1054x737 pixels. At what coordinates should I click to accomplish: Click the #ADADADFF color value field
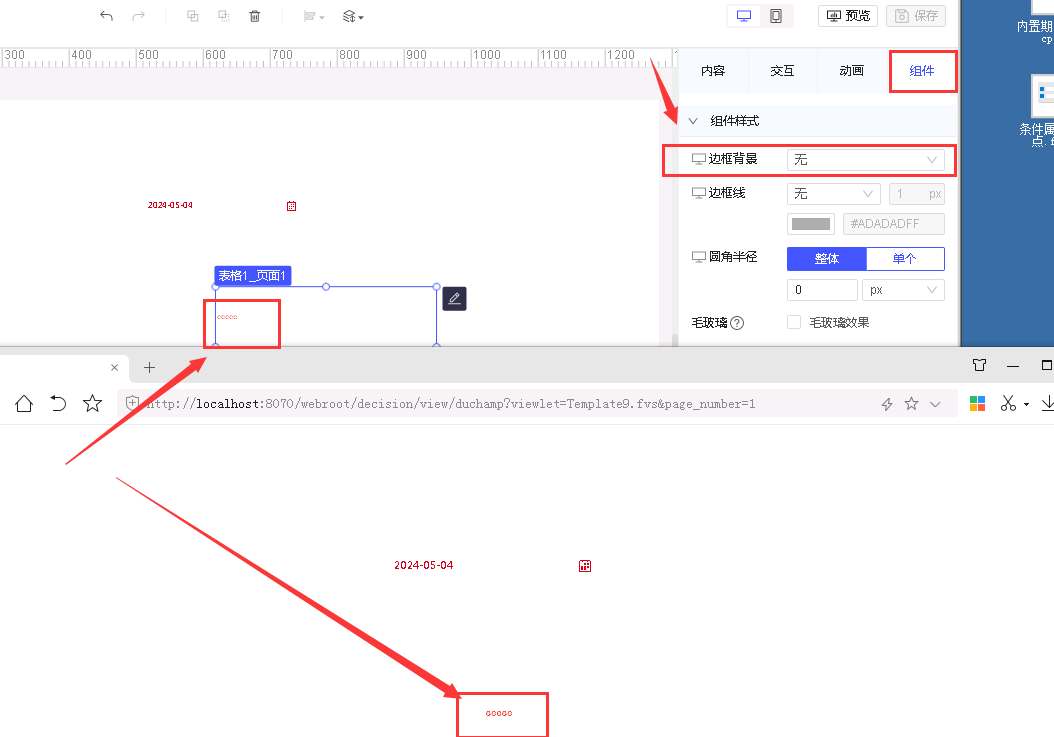click(894, 224)
